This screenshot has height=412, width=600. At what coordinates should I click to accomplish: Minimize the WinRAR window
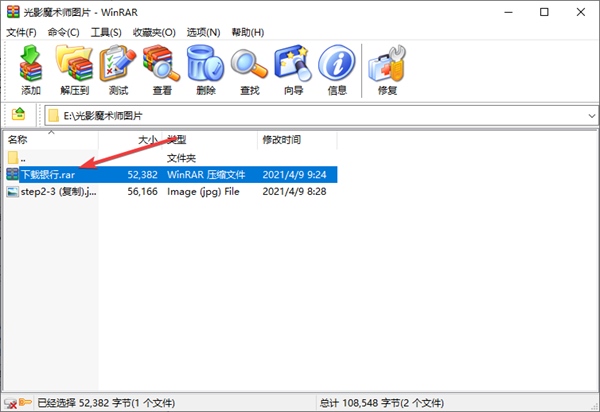coord(508,12)
